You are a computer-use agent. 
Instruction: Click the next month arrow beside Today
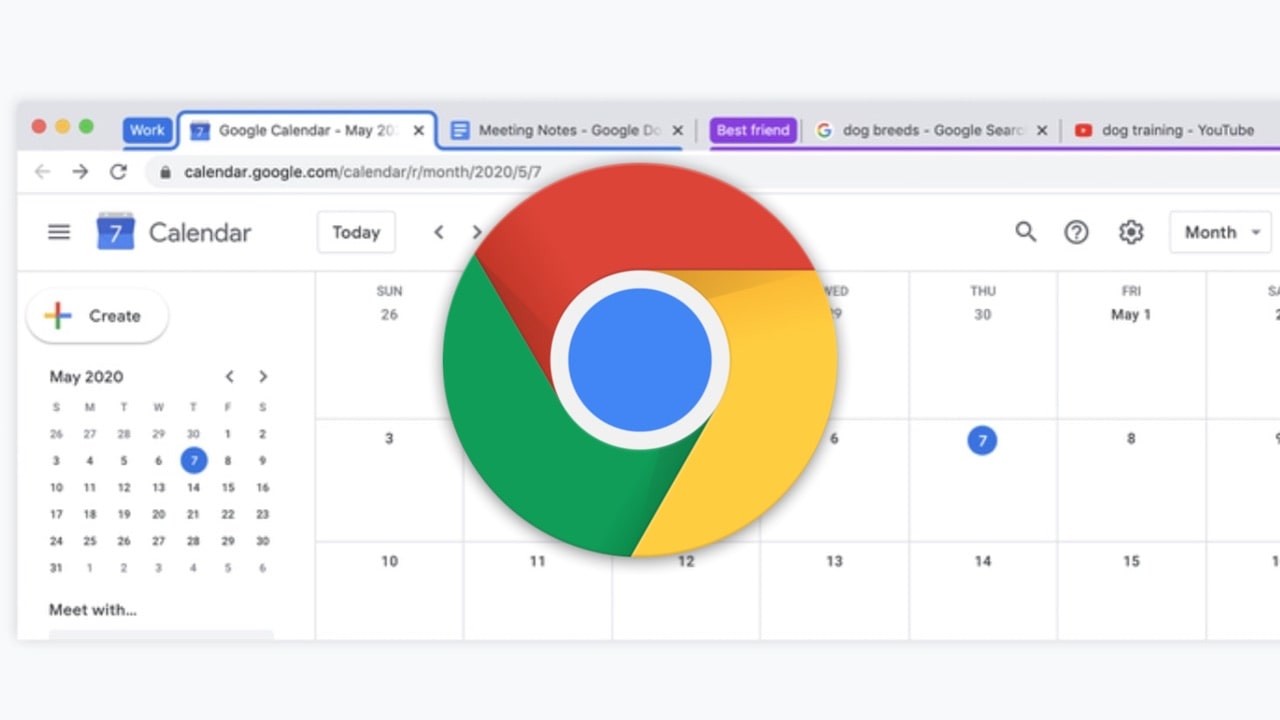click(476, 232)
